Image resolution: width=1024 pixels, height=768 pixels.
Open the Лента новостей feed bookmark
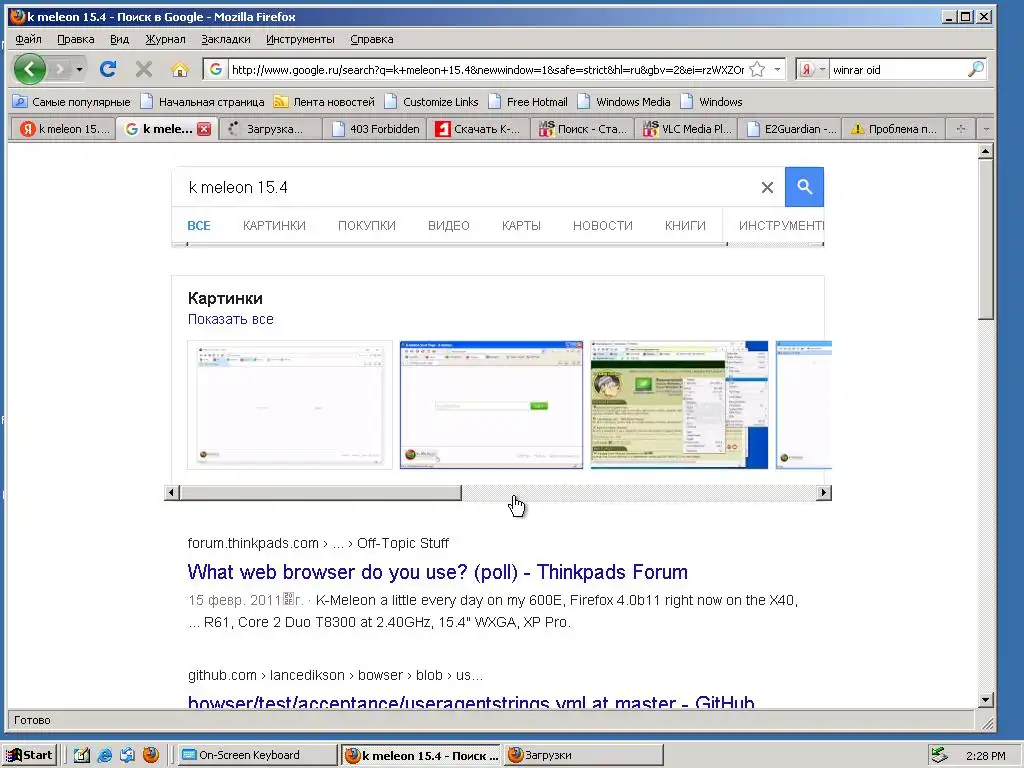pos(325,102)
